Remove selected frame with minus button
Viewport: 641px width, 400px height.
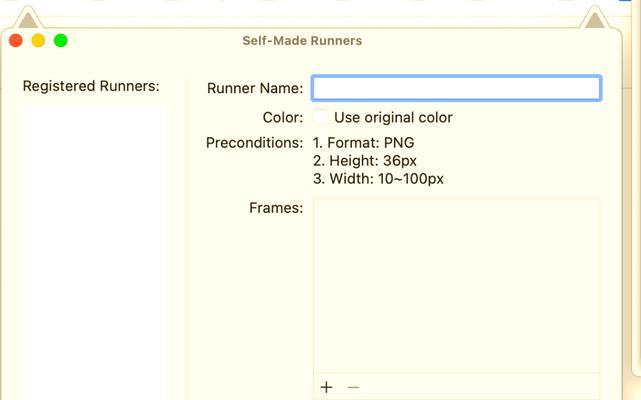pyautogui.click(x=353, y=387)
